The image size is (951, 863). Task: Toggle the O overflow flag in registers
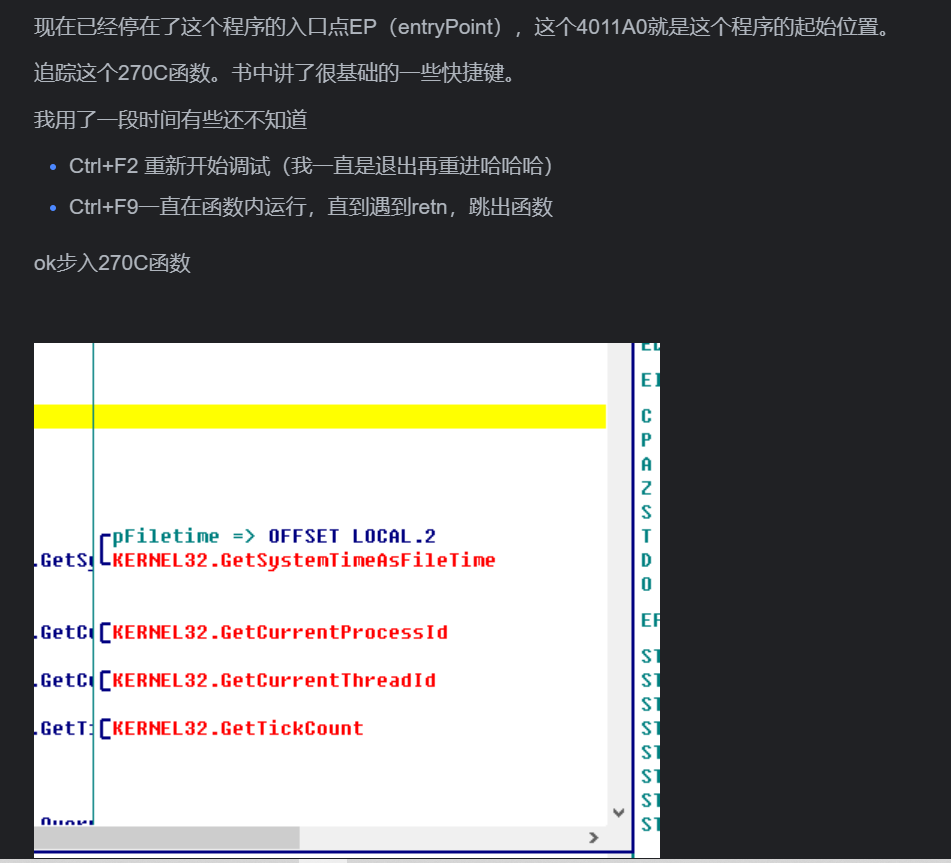coord(646,584)
